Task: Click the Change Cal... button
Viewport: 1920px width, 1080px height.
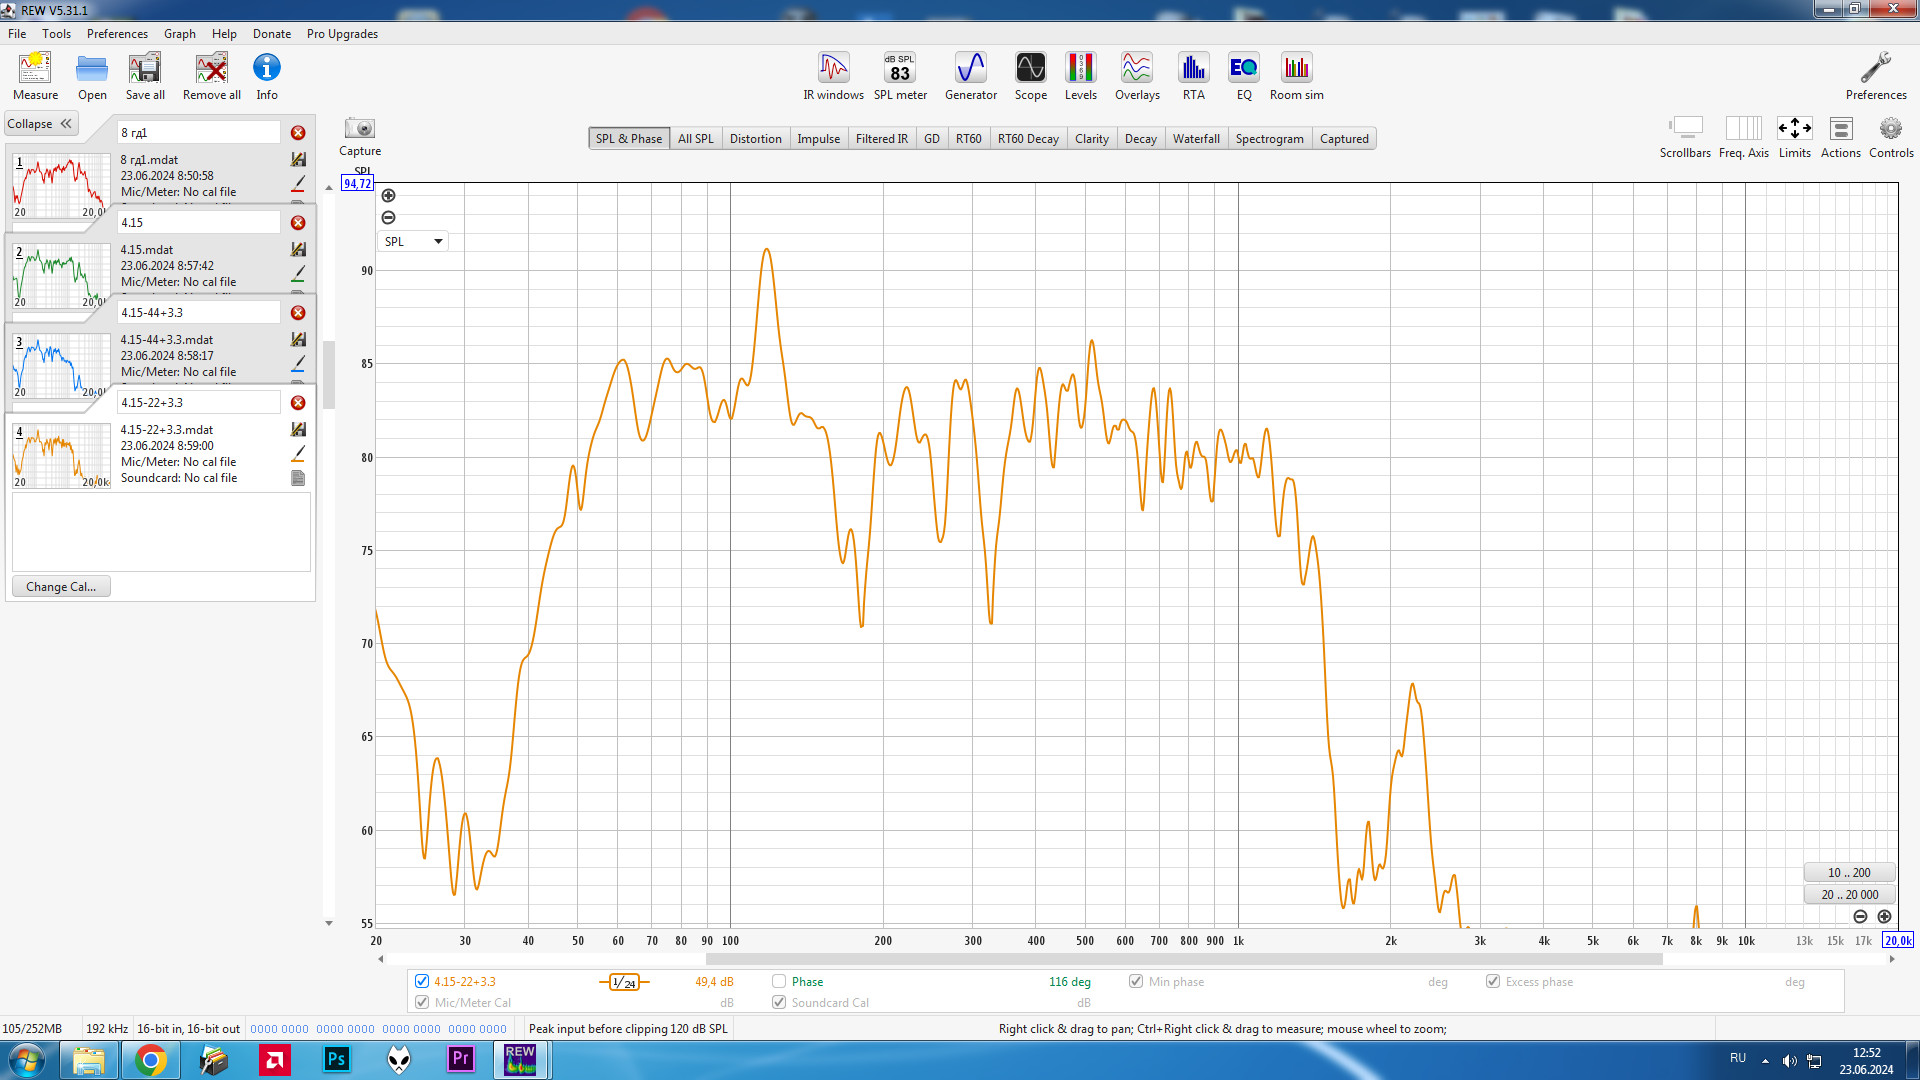Action: click(61, 587)
